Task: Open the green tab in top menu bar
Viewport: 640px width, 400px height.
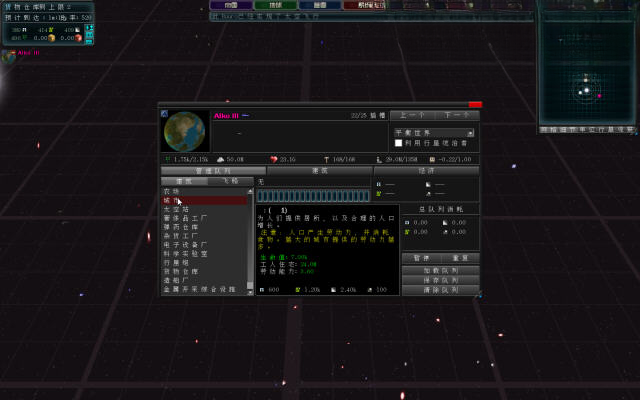Action: pyautogui.click(x=276, y=5)
